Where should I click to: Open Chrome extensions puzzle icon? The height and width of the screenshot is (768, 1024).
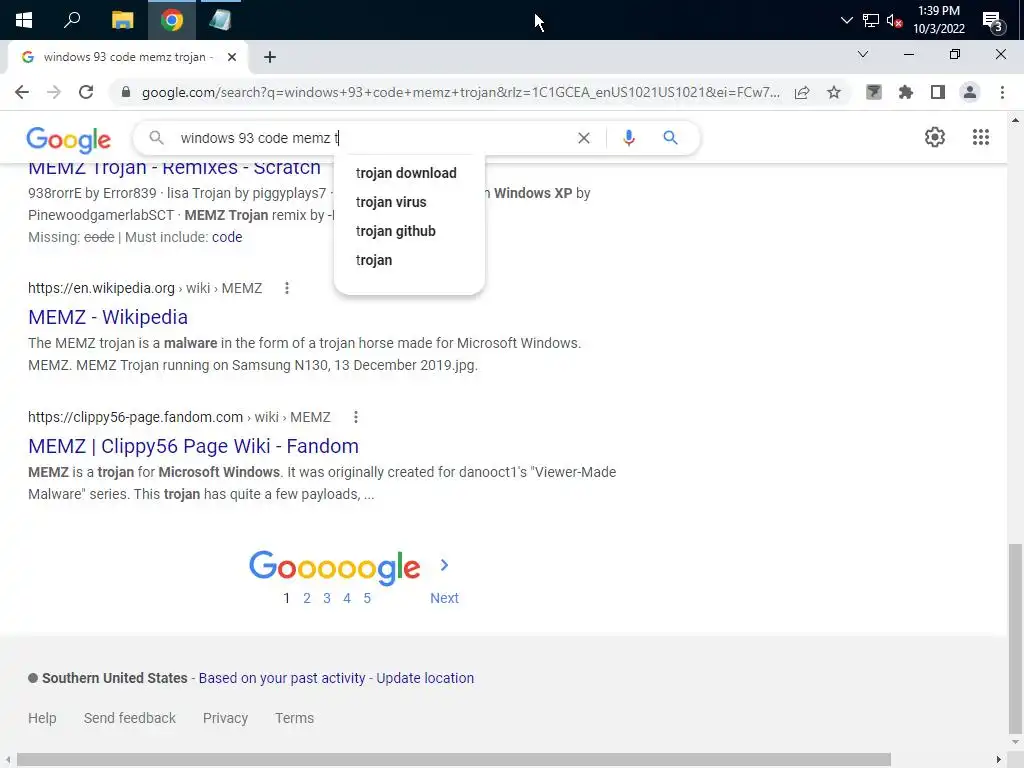tap(905, 92)
